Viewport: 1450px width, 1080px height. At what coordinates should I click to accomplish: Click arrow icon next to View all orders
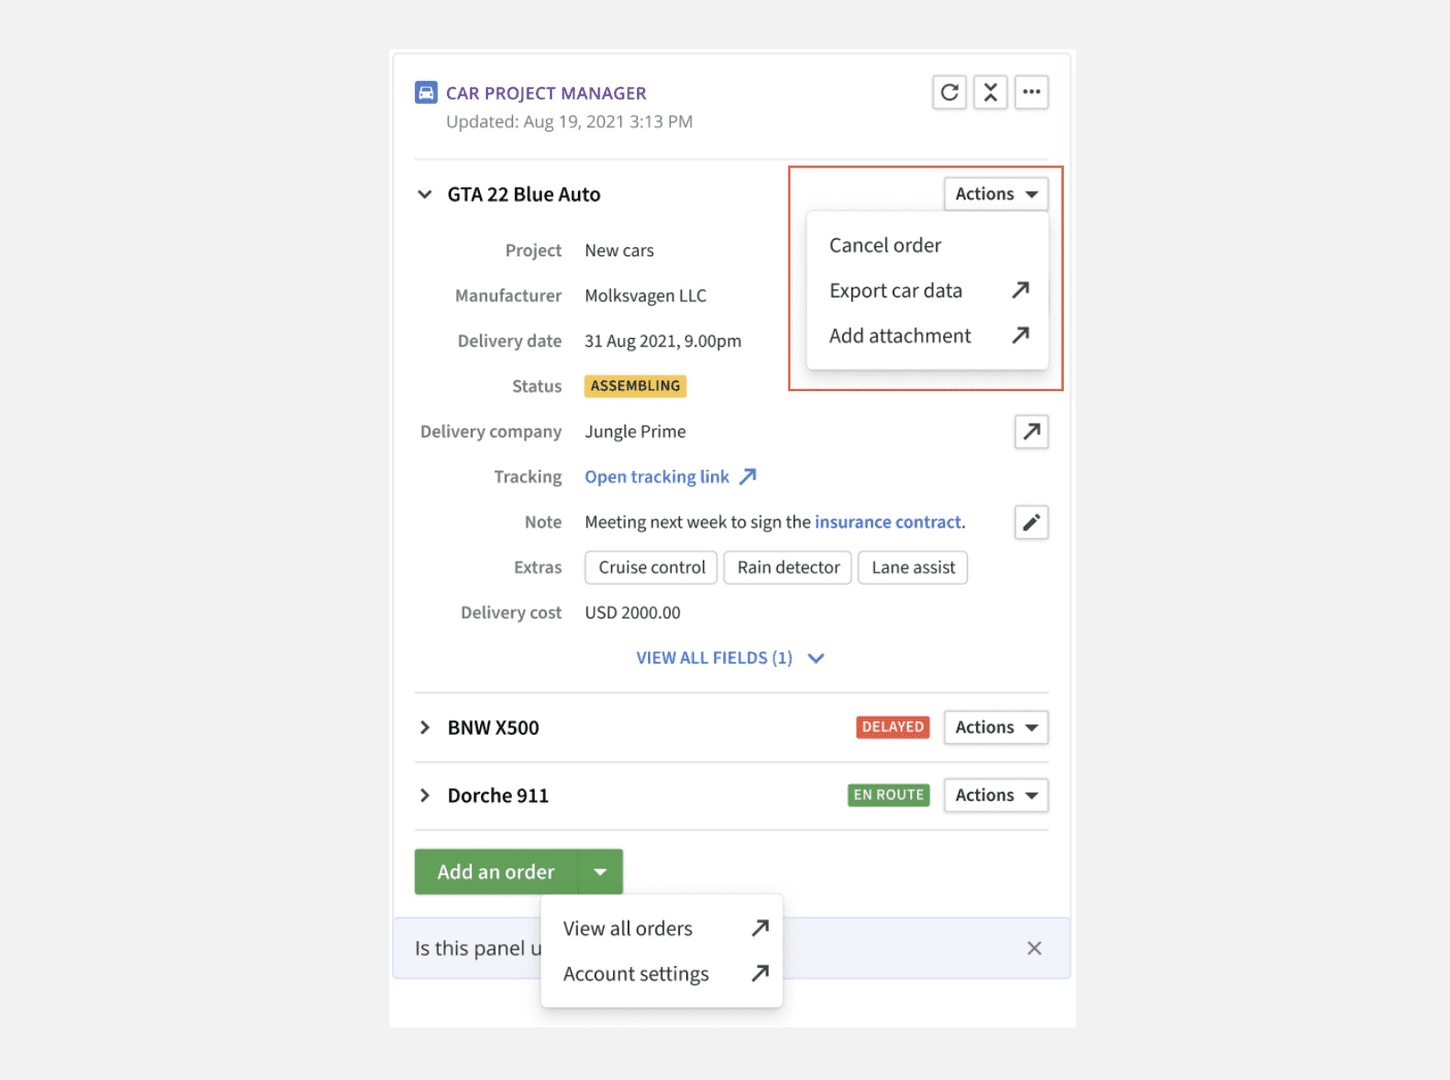tap(760, 928)
